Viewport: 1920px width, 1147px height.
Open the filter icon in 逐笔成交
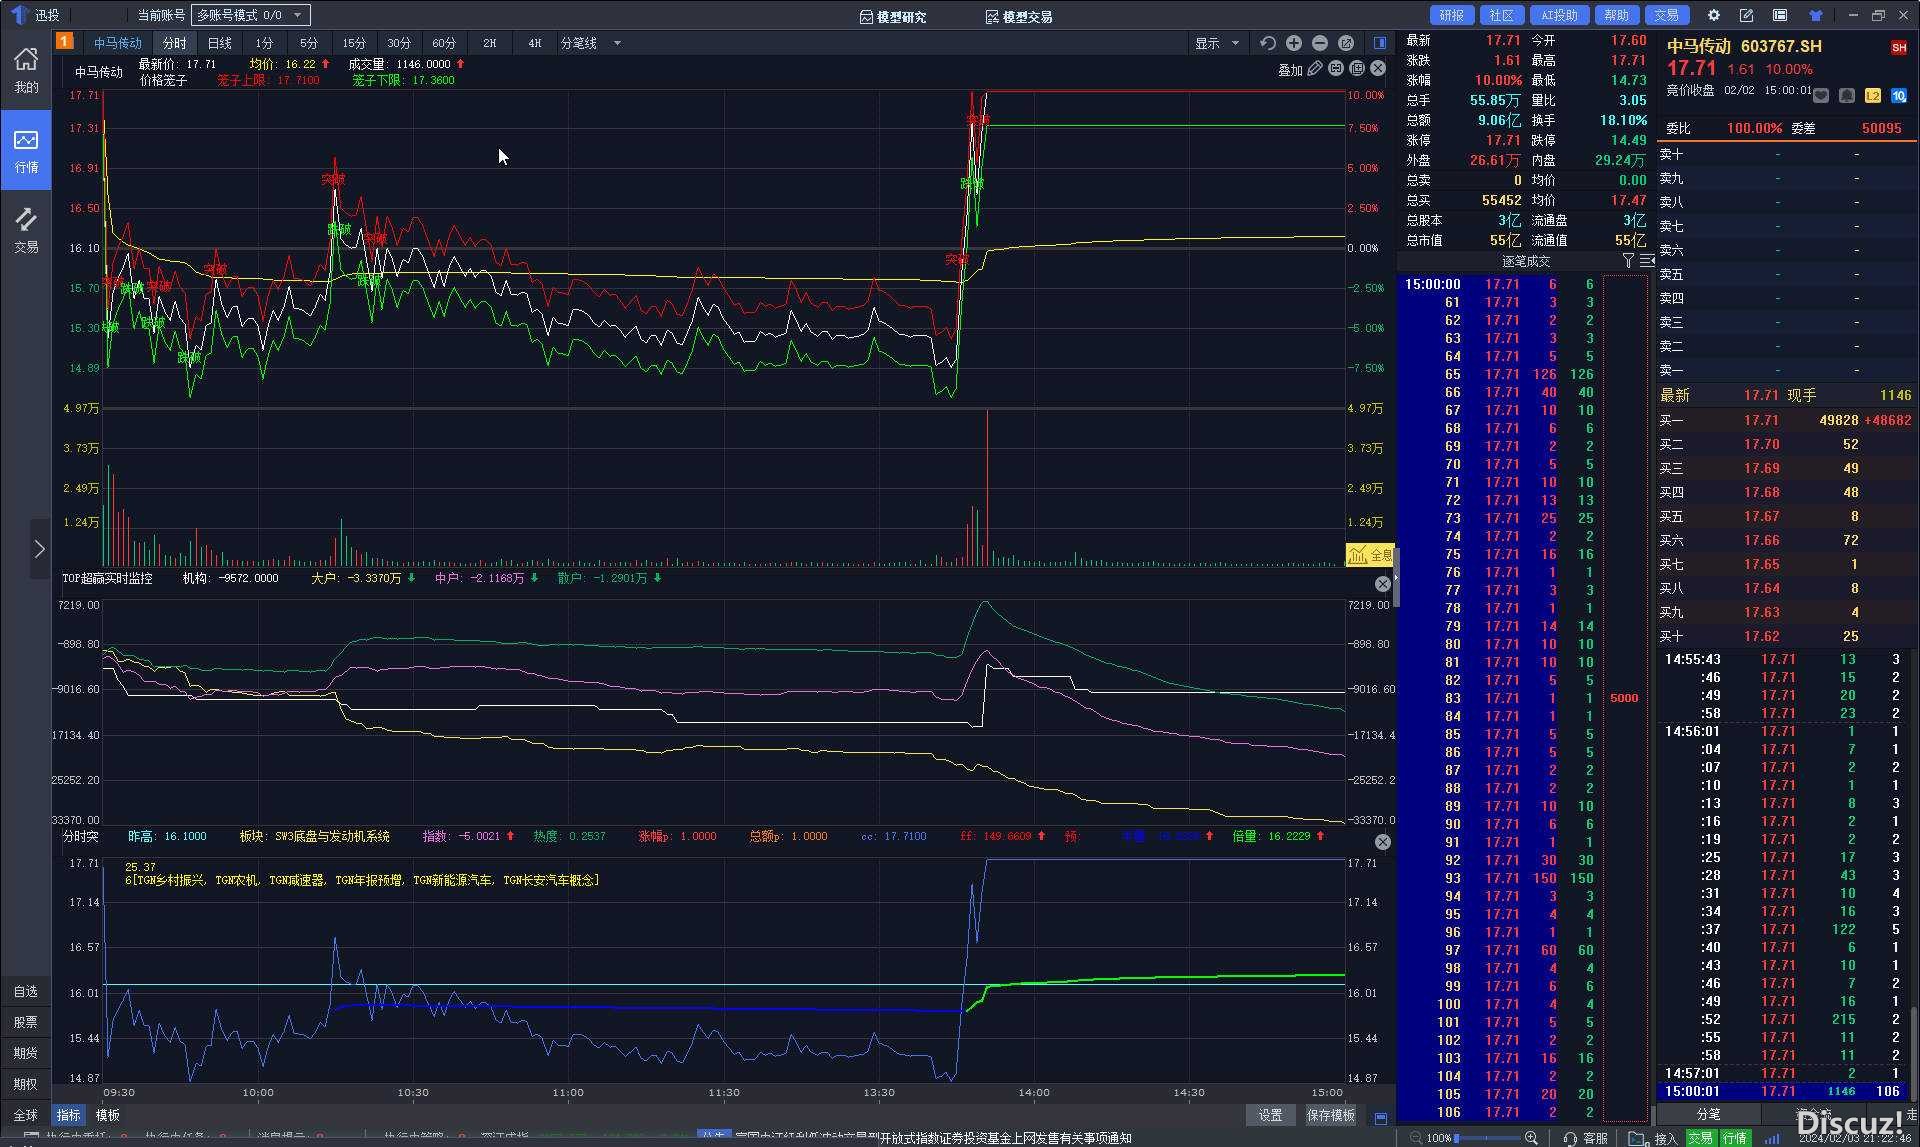pos(1628,261)
